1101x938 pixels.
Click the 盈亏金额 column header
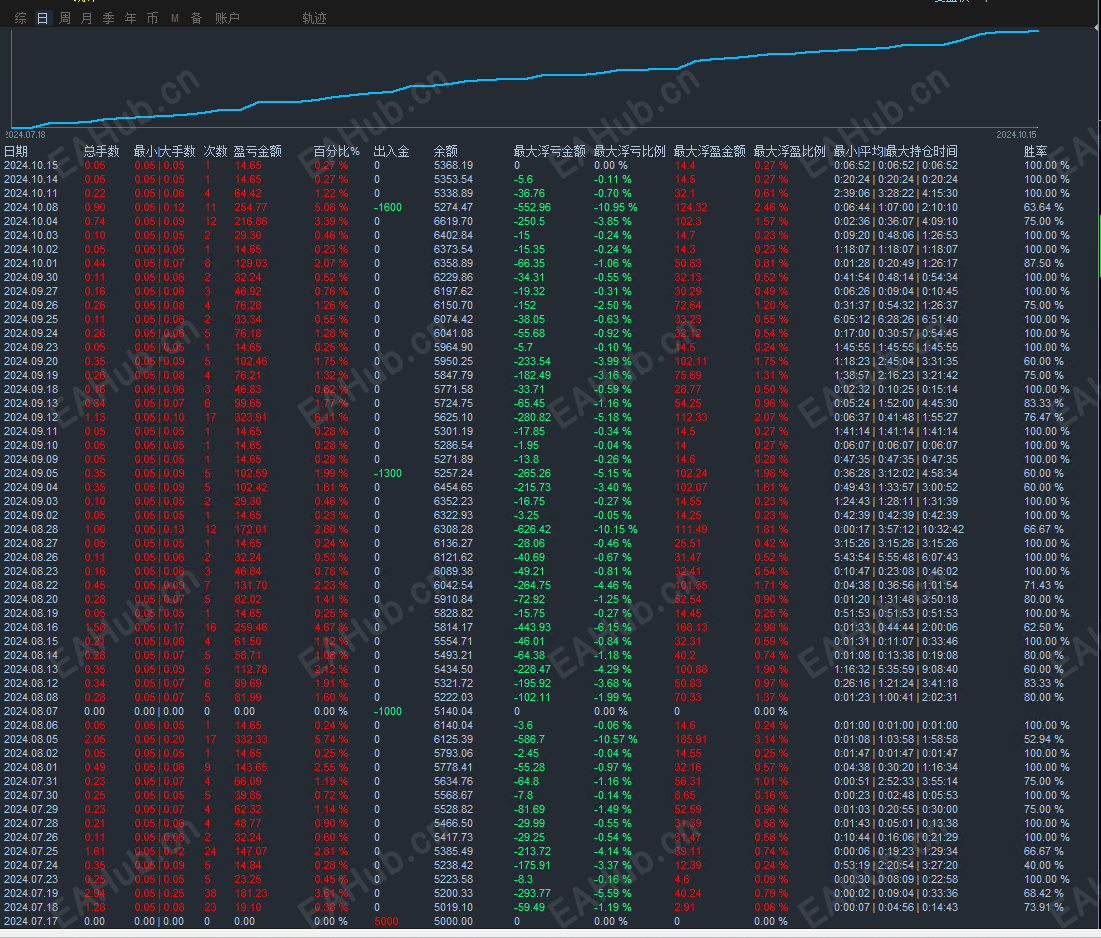pos(258,151)
